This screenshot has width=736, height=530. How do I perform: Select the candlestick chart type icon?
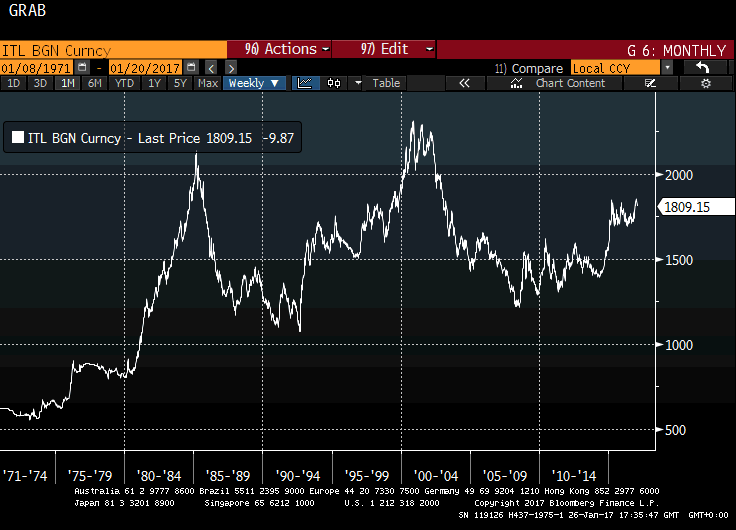click(334, 83)
